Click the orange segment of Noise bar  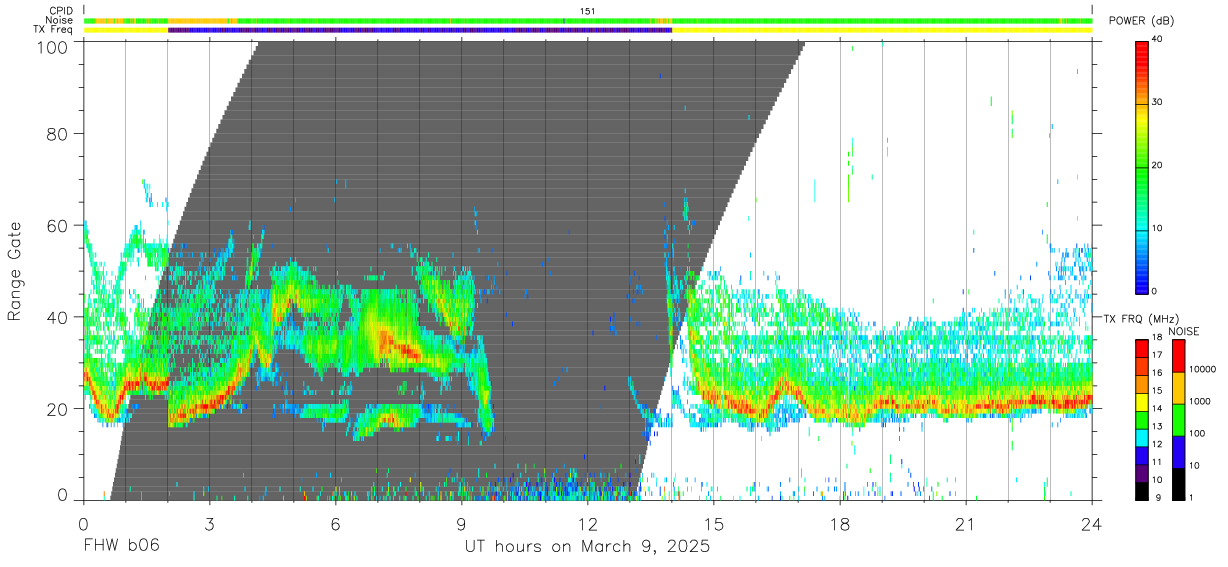(x=200, y=20)
